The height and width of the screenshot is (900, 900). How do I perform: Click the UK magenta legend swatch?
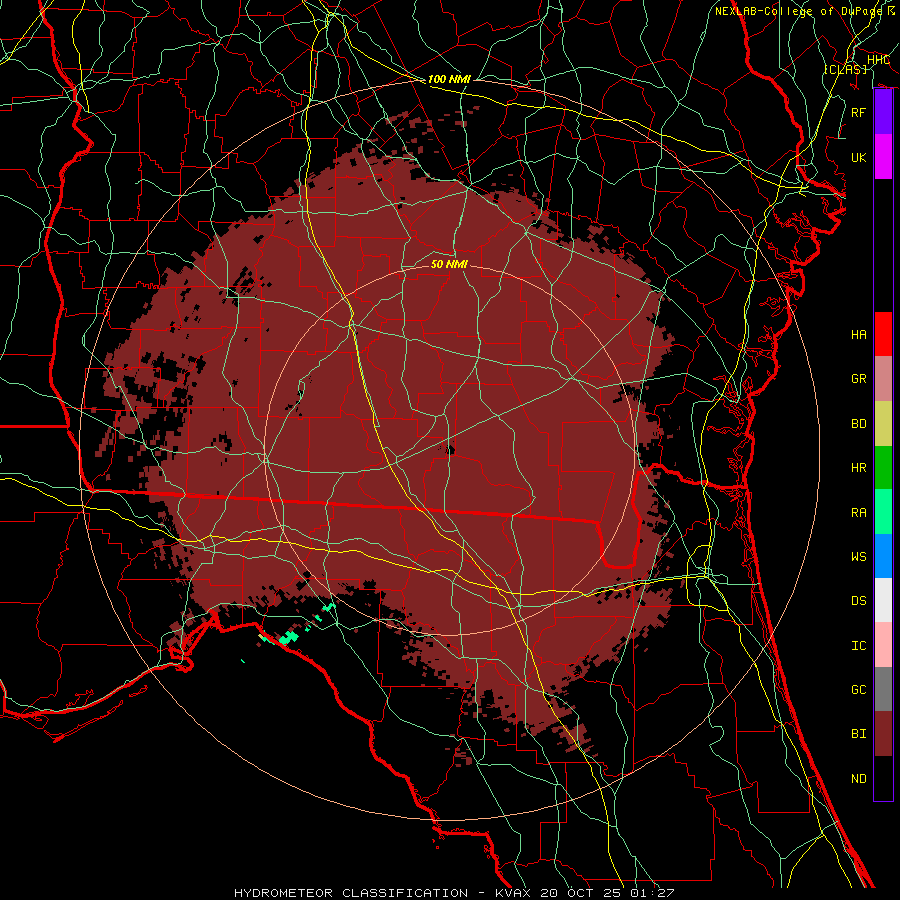click(x=883, y=157)
